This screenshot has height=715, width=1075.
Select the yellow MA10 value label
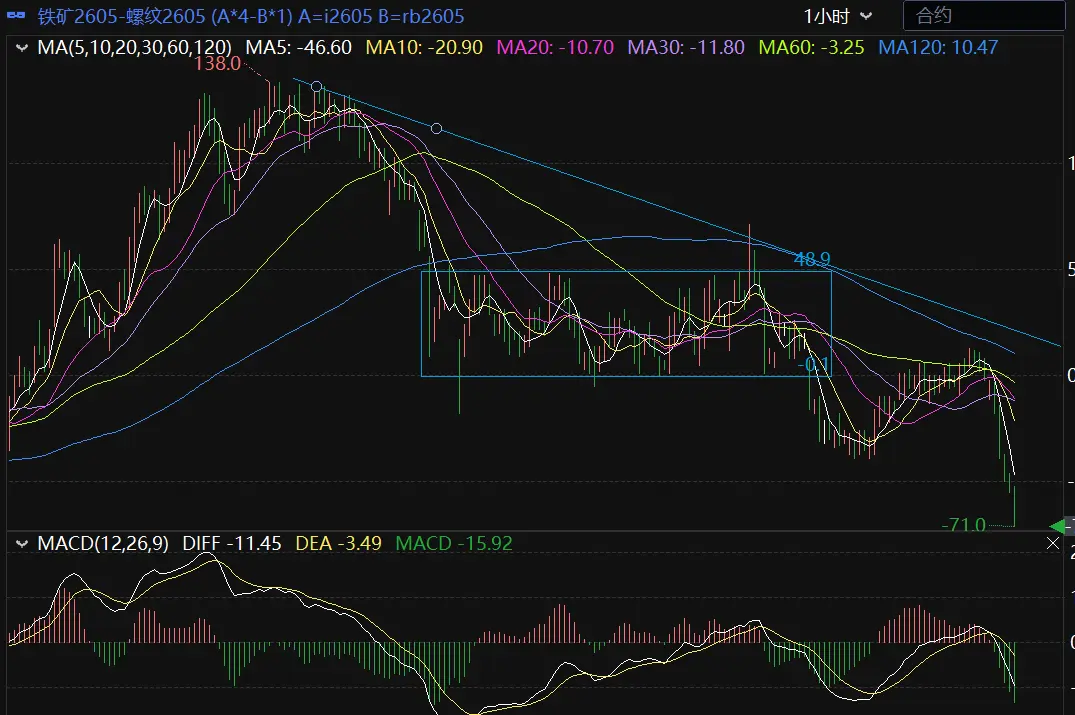(425, 47)
